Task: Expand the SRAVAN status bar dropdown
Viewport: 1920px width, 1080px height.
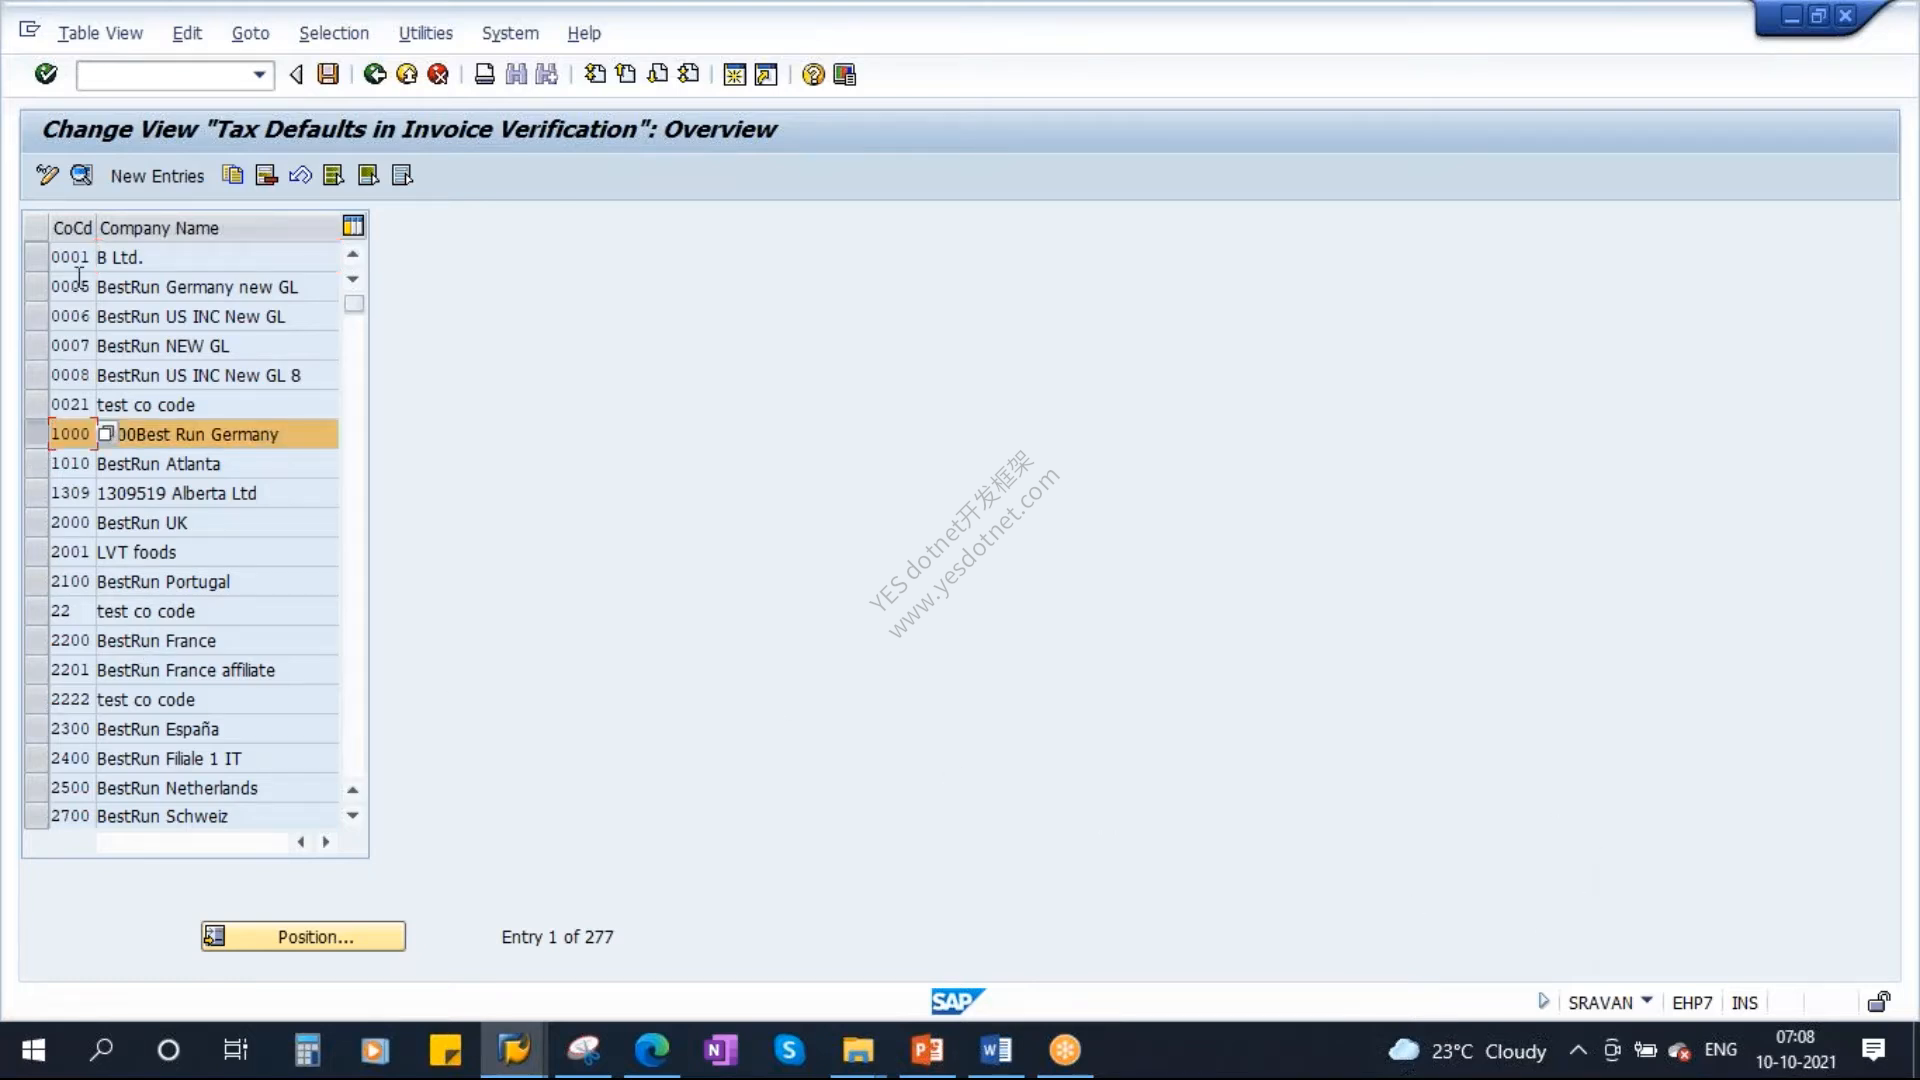Action: (1647, 1000)
